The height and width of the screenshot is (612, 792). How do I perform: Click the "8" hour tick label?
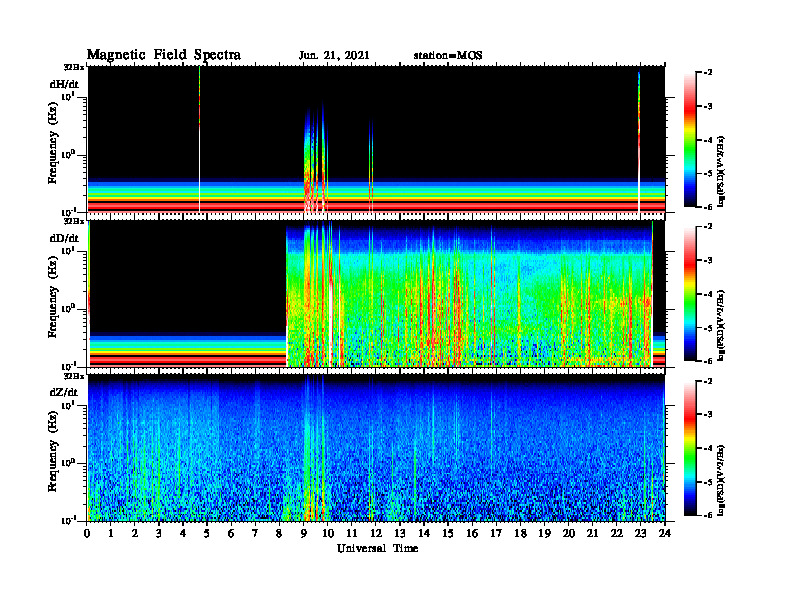pos(279,534)
